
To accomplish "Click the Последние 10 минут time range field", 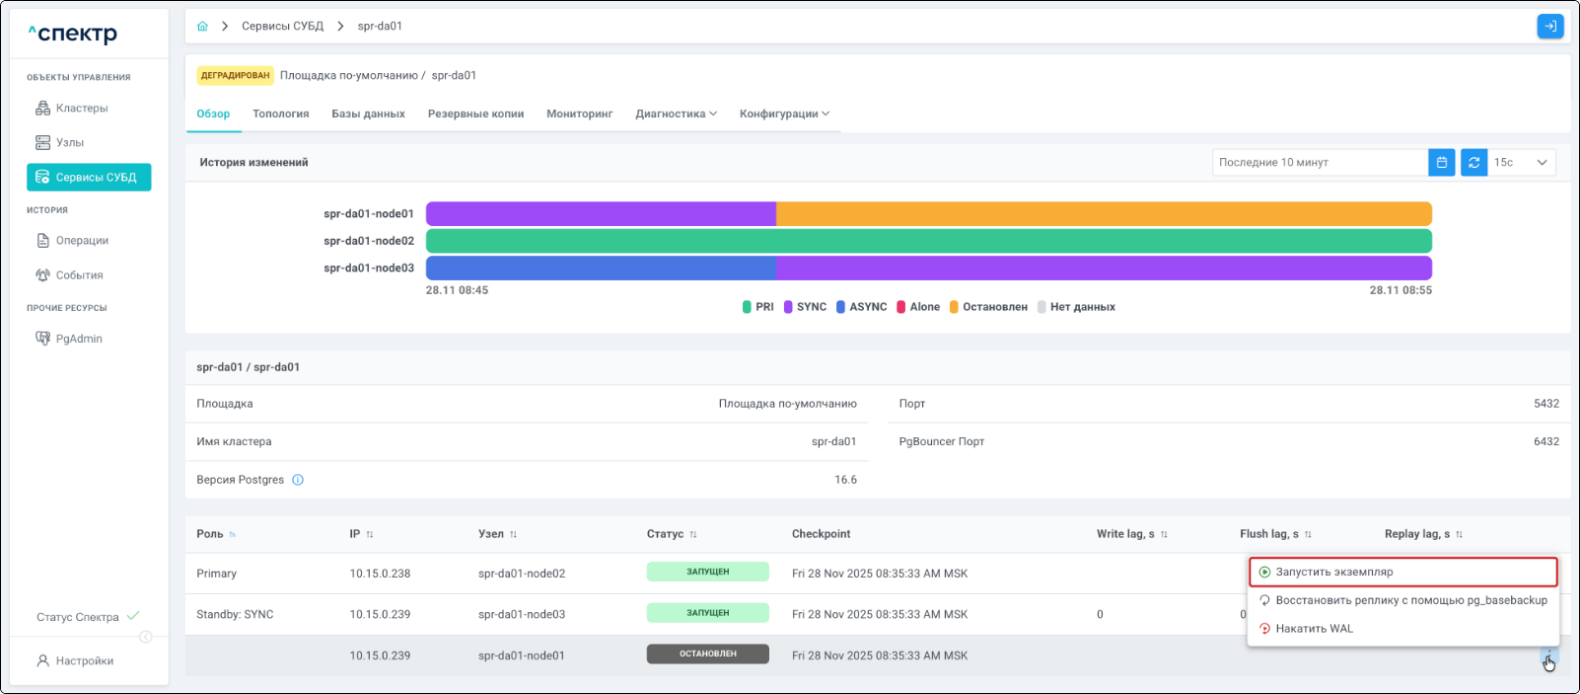I will [1318, 162].
